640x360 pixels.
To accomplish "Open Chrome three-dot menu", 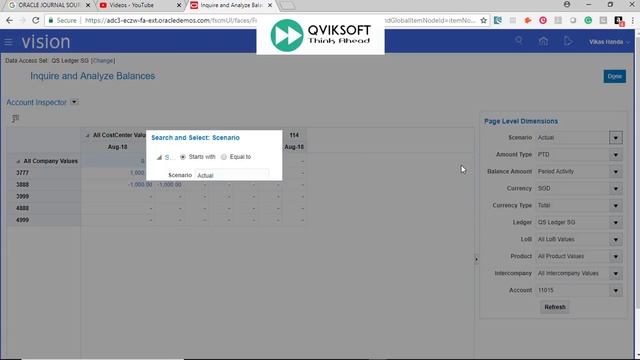I will tap(633, 20).
